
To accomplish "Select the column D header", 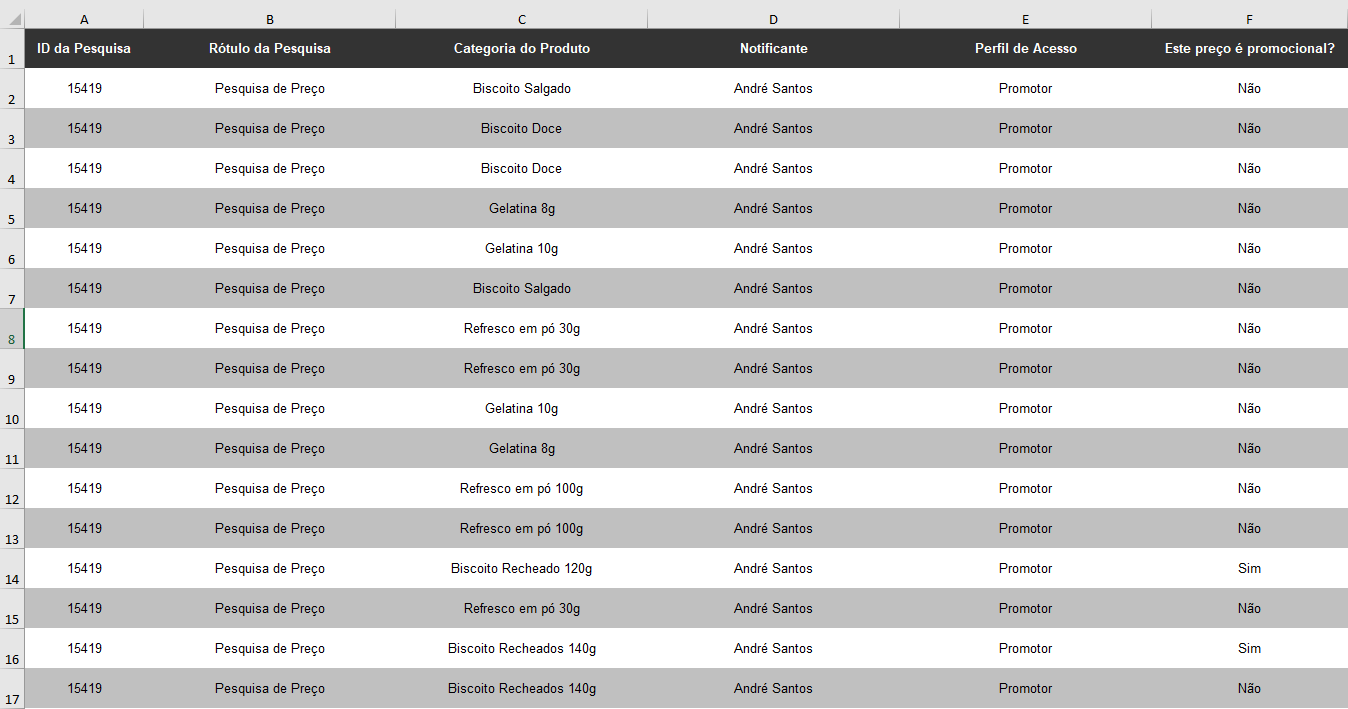I will (x=773, y=19).
